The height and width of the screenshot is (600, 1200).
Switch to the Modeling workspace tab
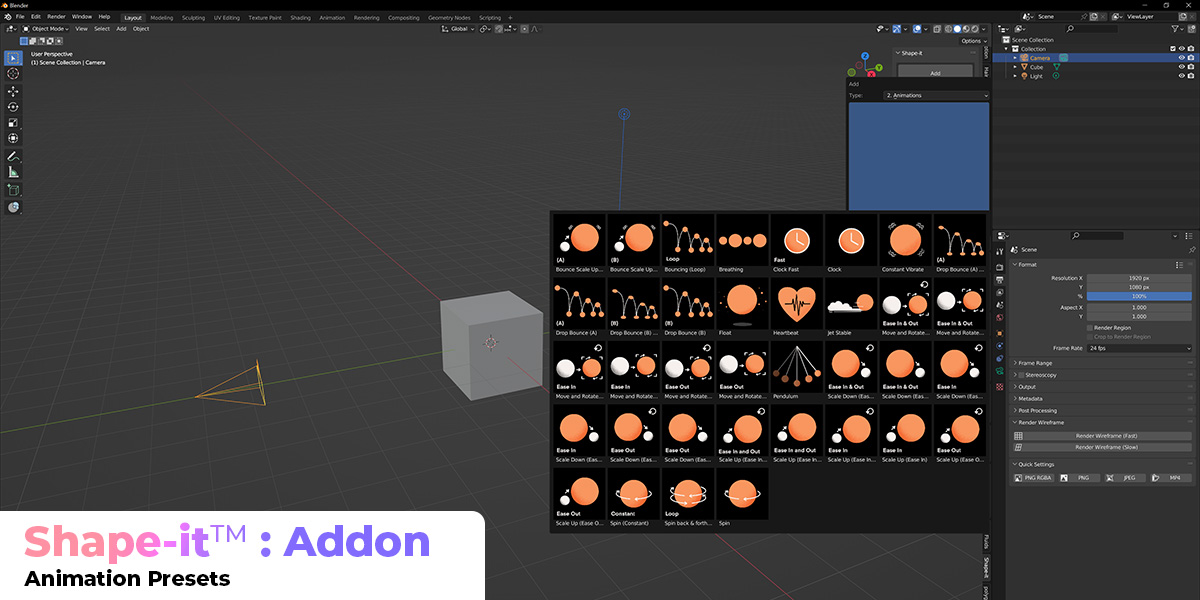[161, 18]
